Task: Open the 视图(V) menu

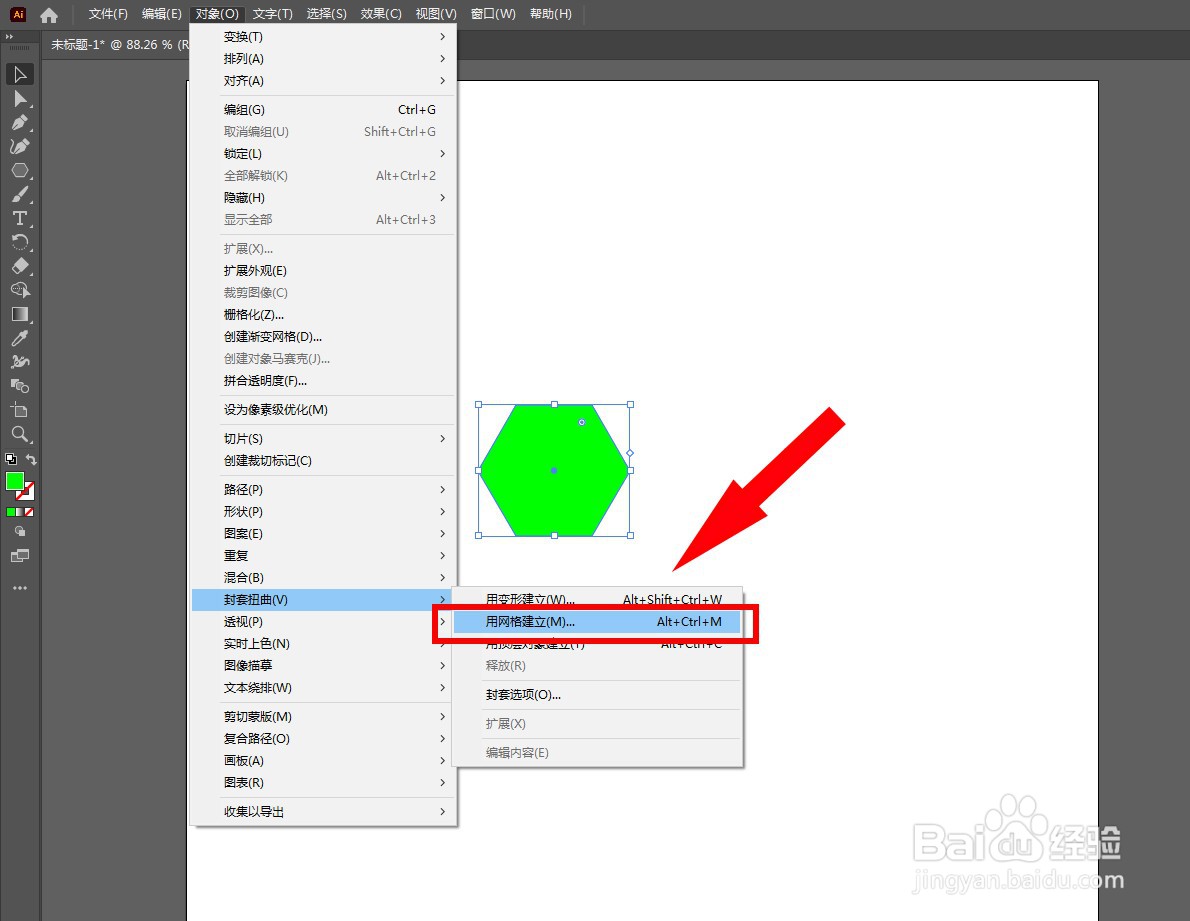Action: (x=436, y=14)
